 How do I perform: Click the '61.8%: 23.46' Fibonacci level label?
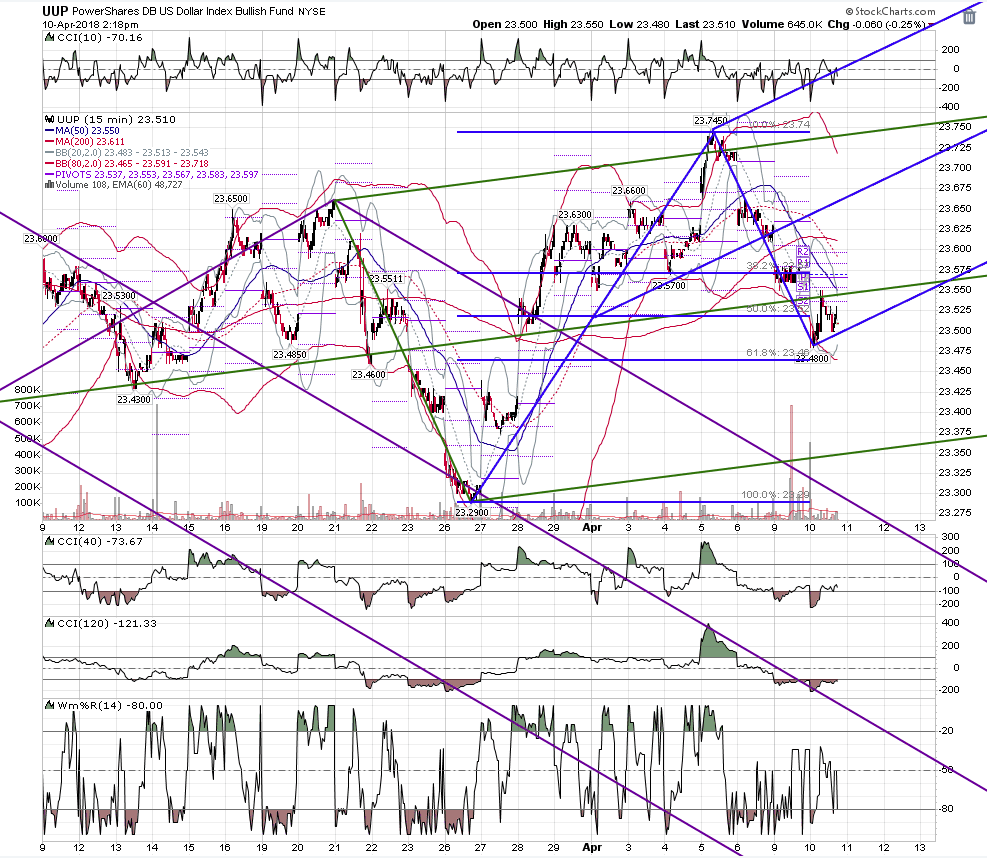pos(778,353)
